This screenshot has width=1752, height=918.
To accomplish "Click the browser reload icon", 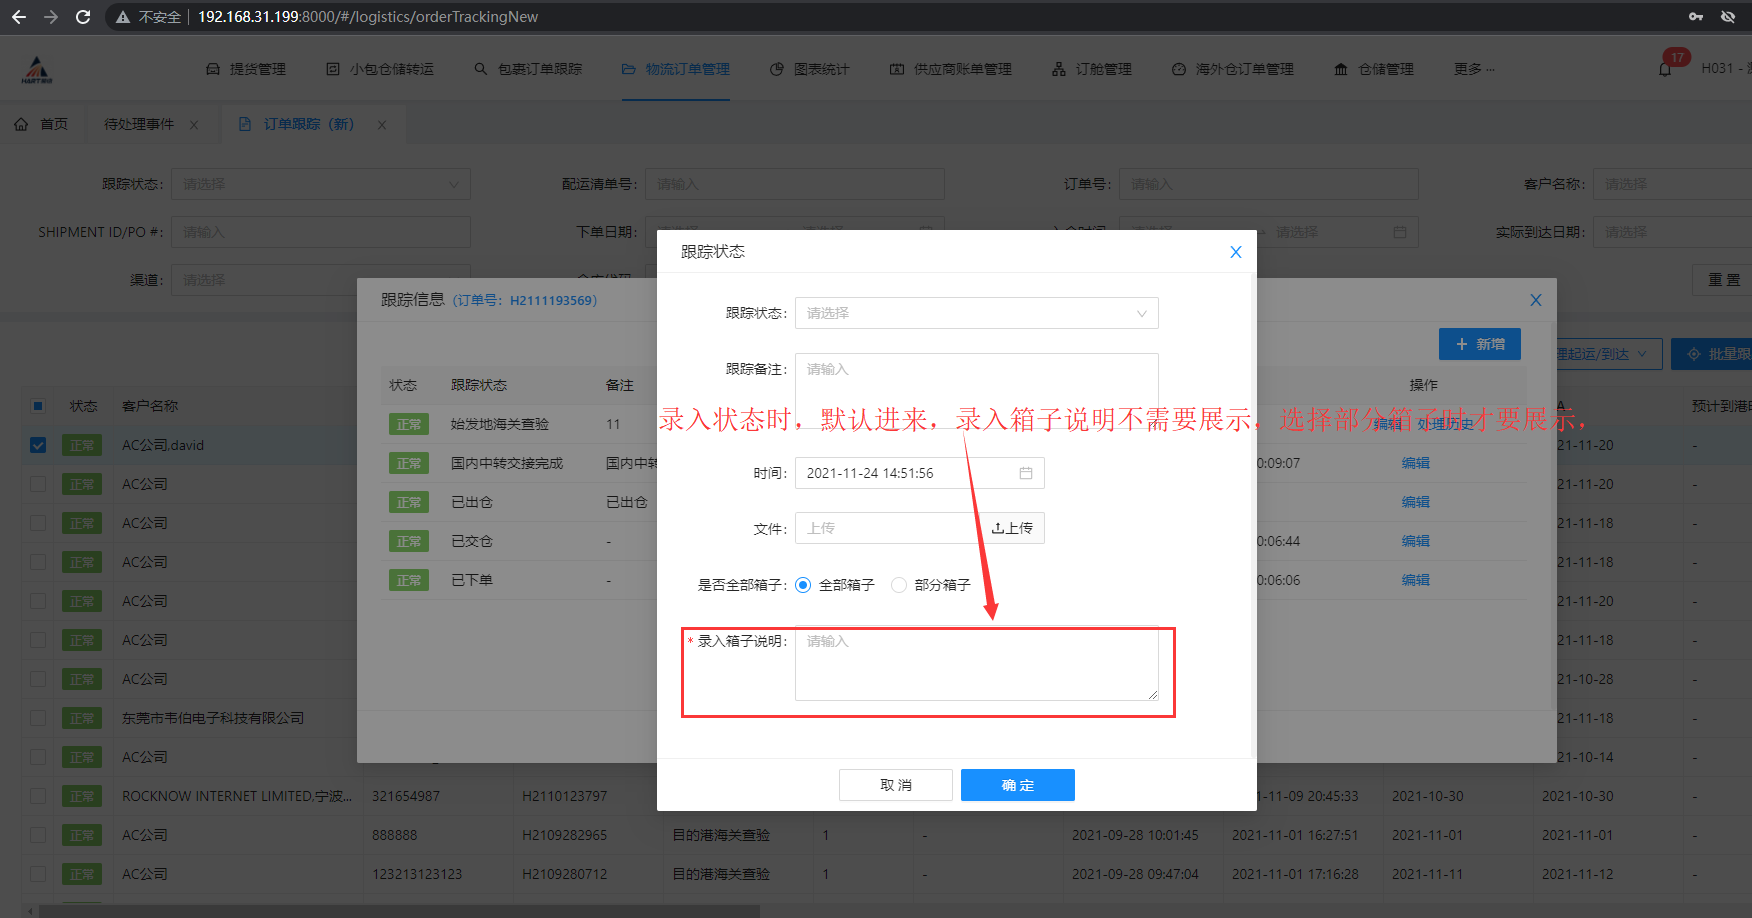I will [x=83, y=17].
